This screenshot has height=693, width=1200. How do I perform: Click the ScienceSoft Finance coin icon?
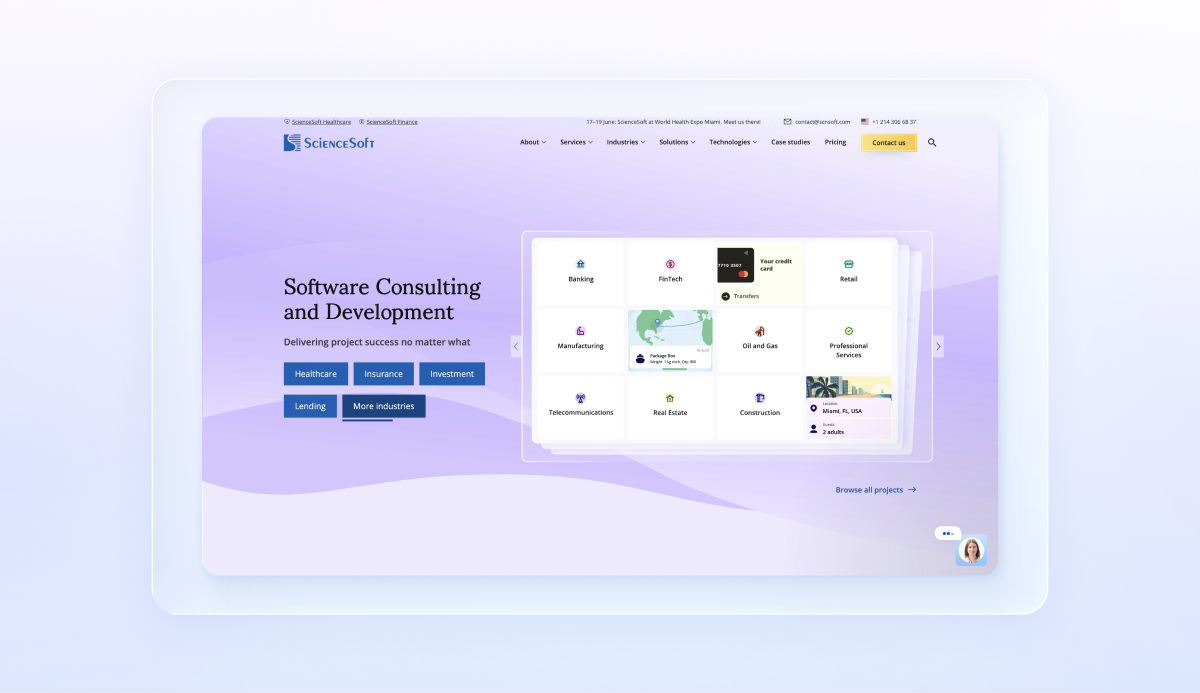pos(362,122)
